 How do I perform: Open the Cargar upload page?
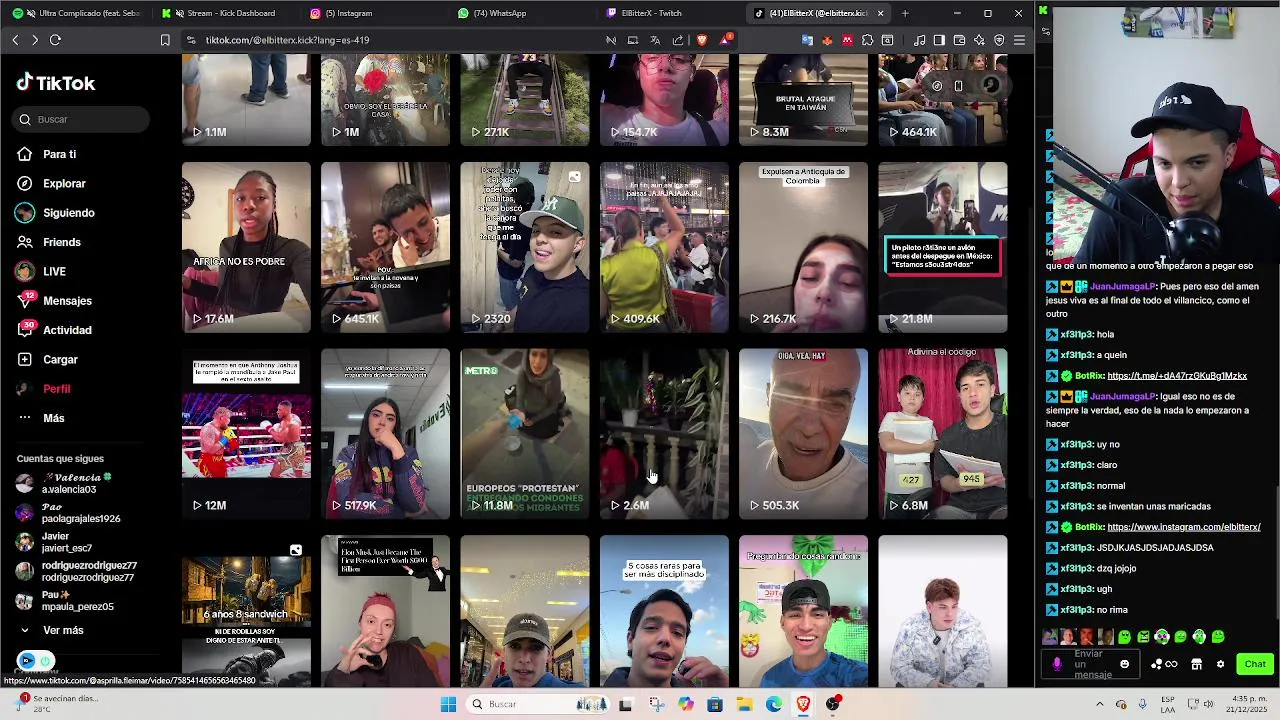point(48,359)
